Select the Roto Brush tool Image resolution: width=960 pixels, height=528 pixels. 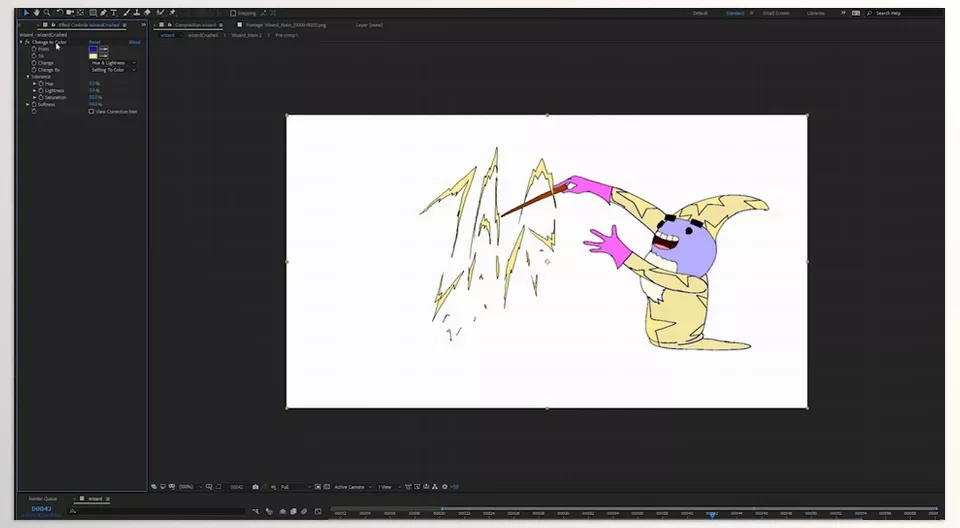160,13
